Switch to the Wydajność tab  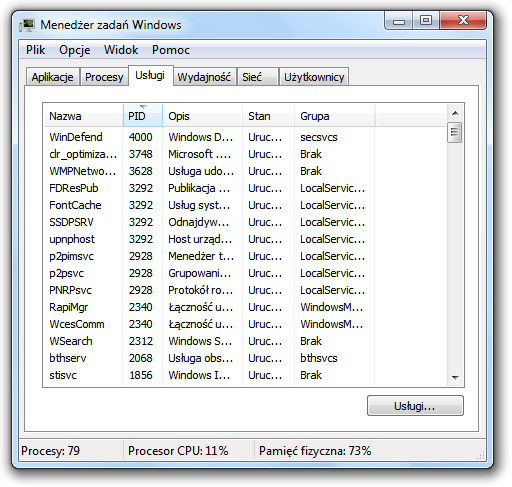[204, 77]
